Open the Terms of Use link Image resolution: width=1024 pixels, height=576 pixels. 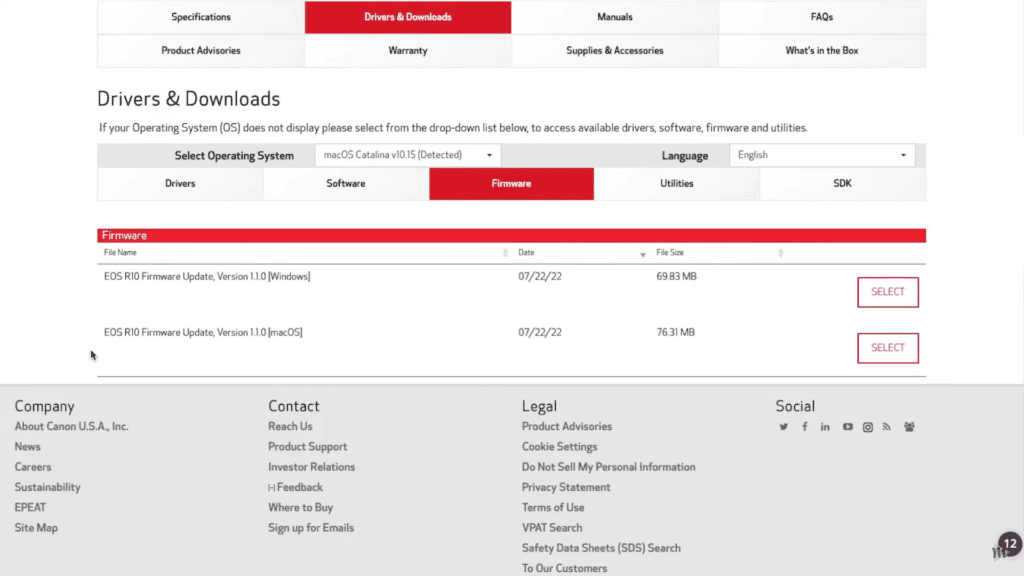[552, 507]
